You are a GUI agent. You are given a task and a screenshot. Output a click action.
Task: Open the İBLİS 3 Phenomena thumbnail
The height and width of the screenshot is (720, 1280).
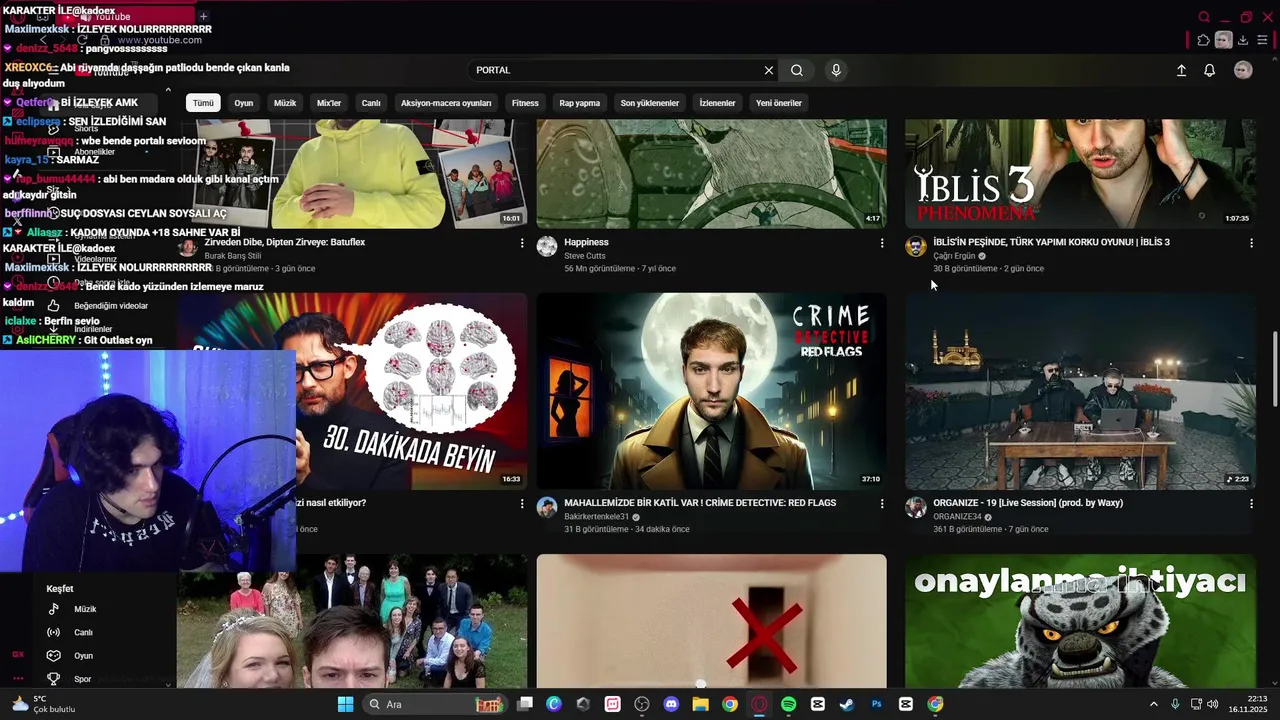click(1080, 174)
